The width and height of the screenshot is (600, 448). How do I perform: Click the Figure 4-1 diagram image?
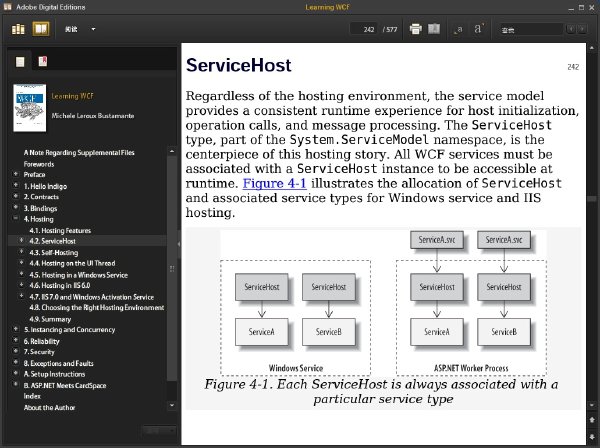(383, 302)
